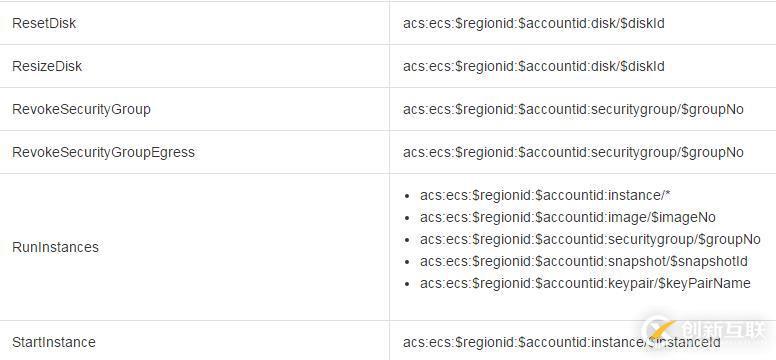Click the image/$imageNo resource bullet item
Screen dimensions: 776x360
pos(568,217)
